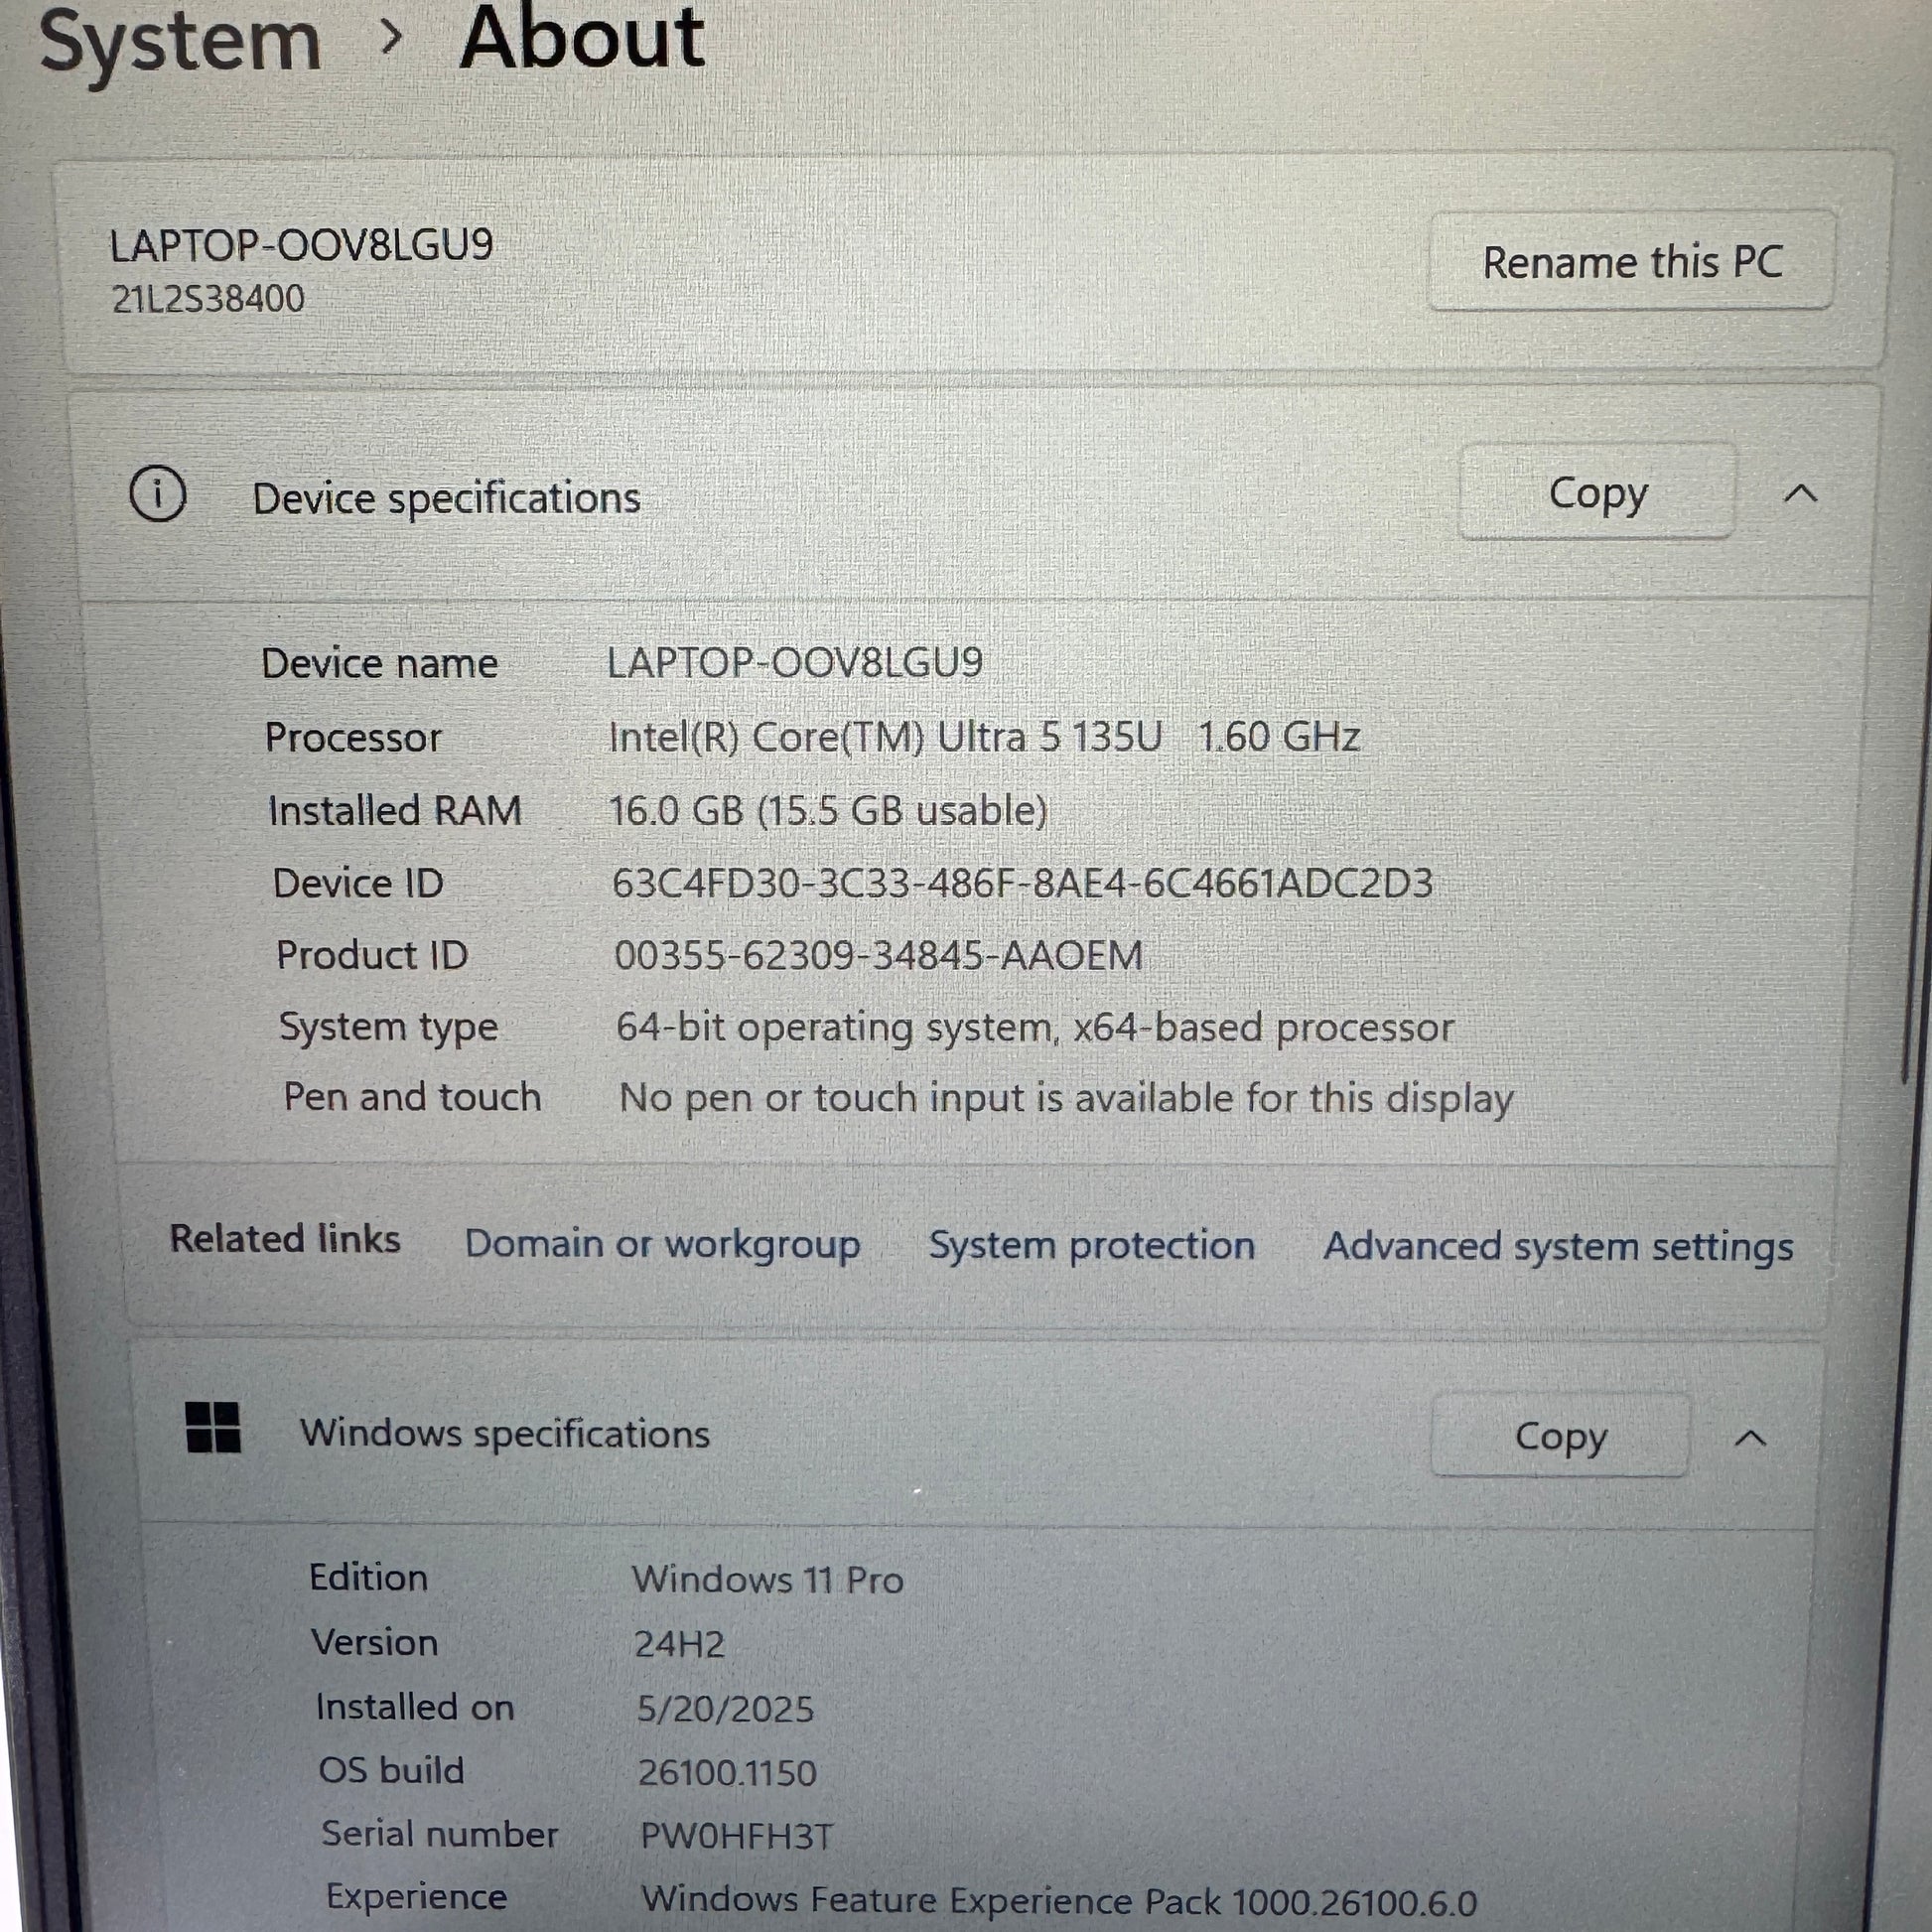
Task: Copy the Device specifications
Action: 1597,492
